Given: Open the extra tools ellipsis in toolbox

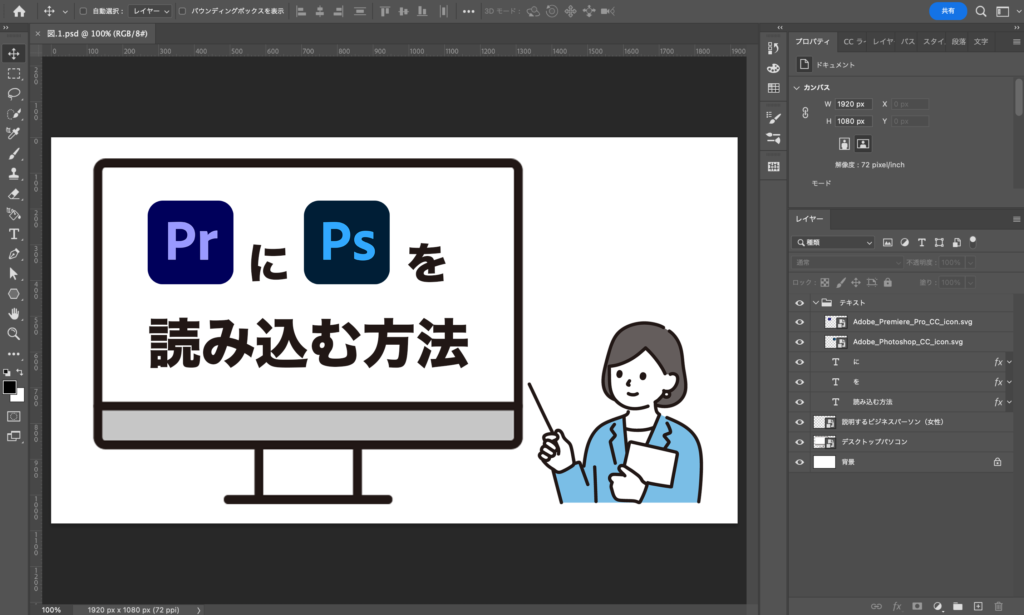Looking at the screenshot, I should tap(14, 354).
